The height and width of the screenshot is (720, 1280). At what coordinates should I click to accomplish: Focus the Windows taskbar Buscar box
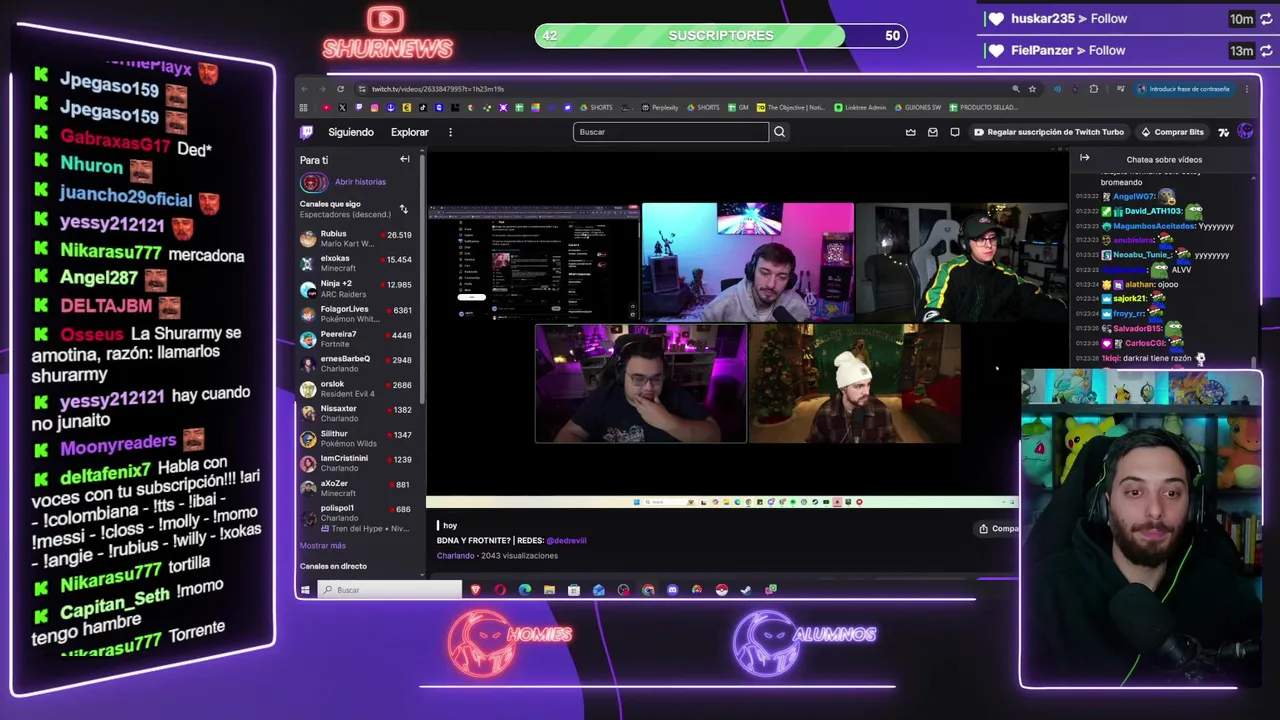pos(390,590)
